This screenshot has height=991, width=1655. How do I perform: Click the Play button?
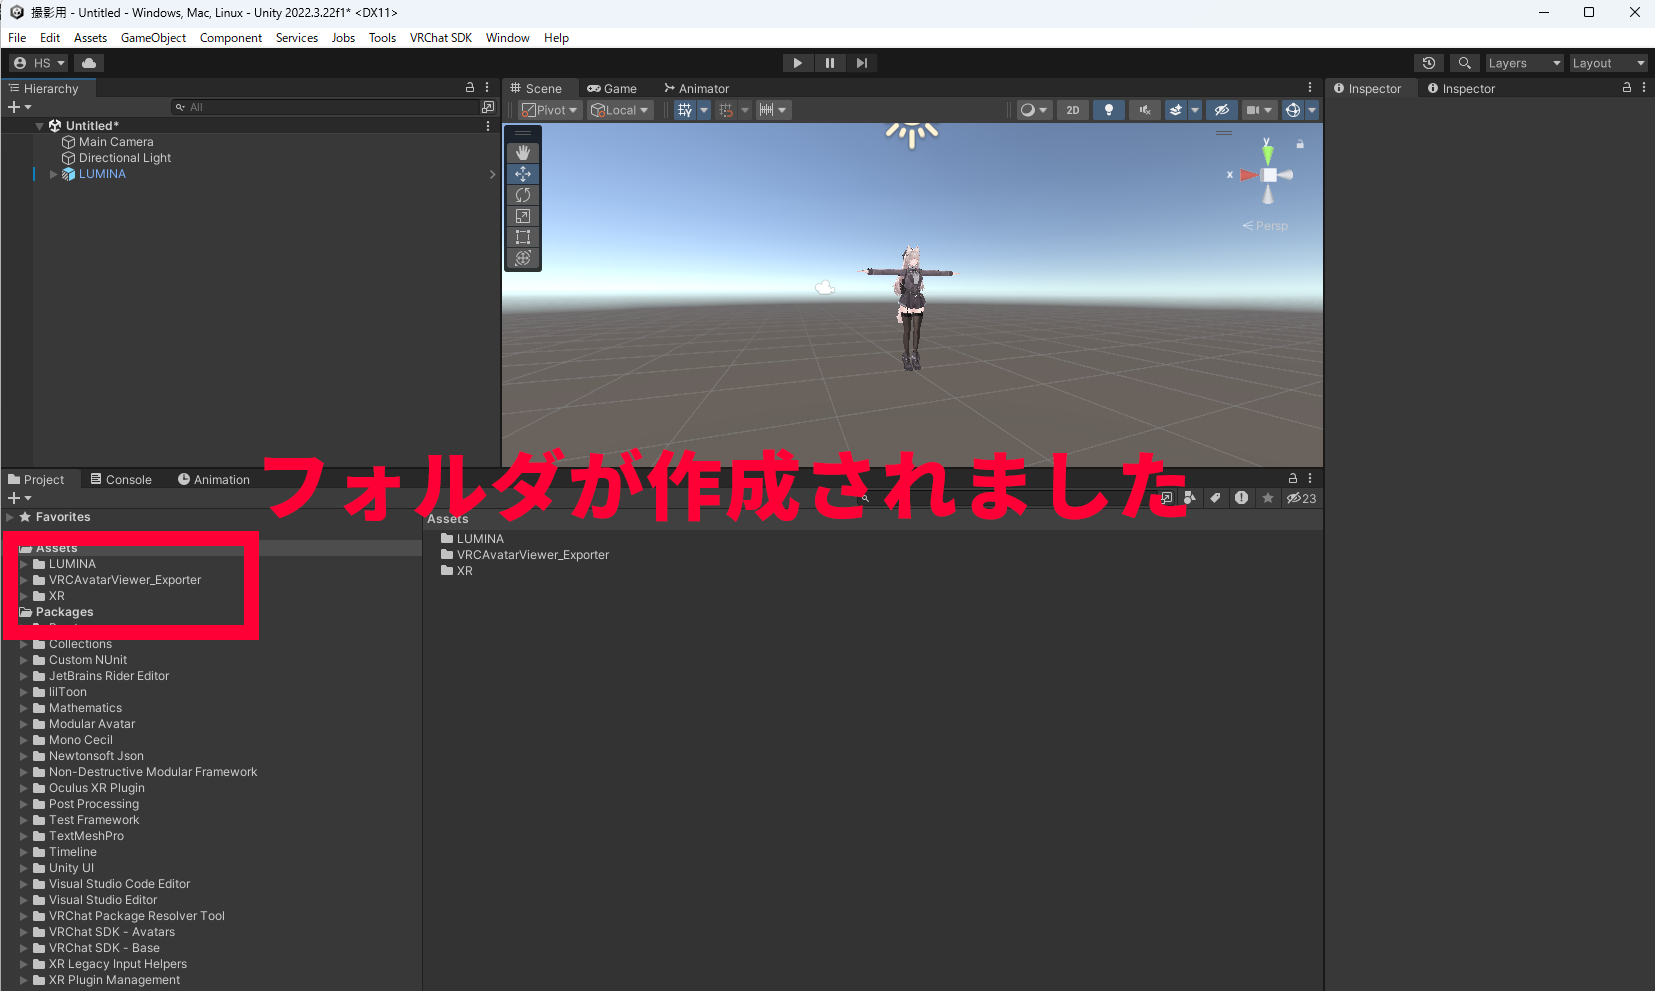797,63
